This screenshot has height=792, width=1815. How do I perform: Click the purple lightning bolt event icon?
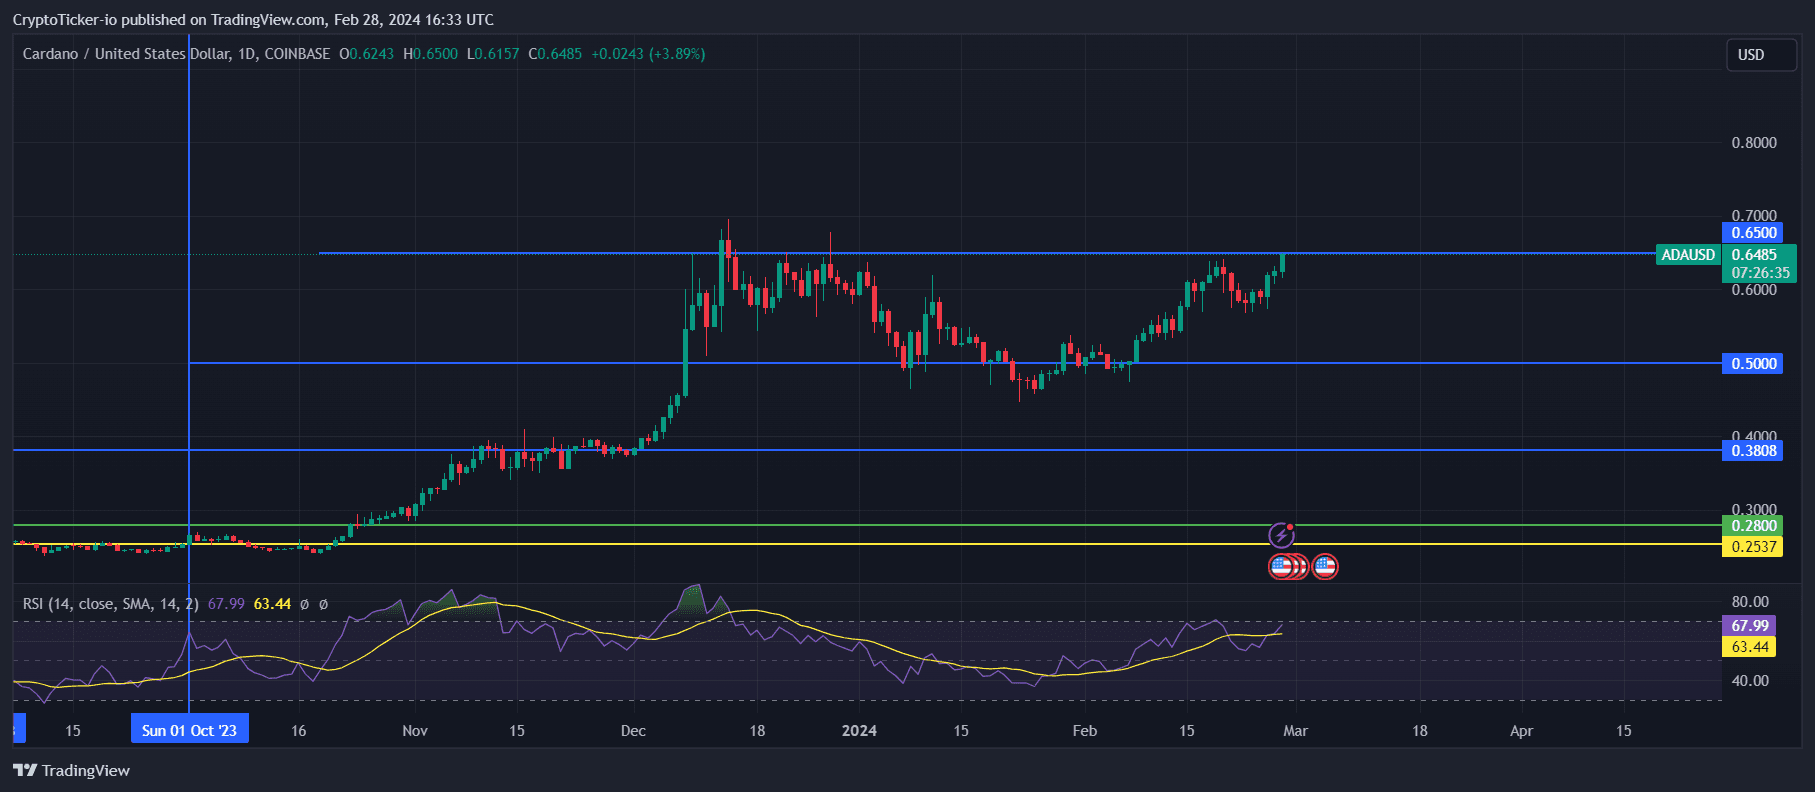click(1281, 535)
